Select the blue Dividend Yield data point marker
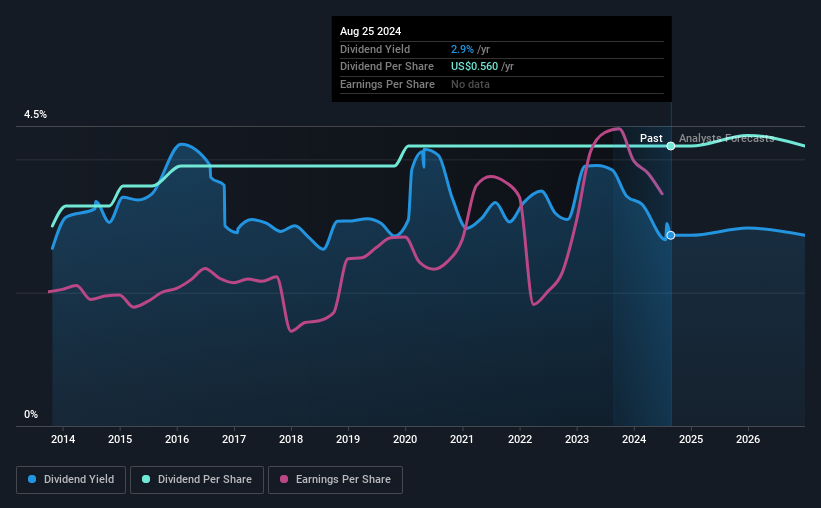This screenshot has width=821, height=508. point(671,235)
